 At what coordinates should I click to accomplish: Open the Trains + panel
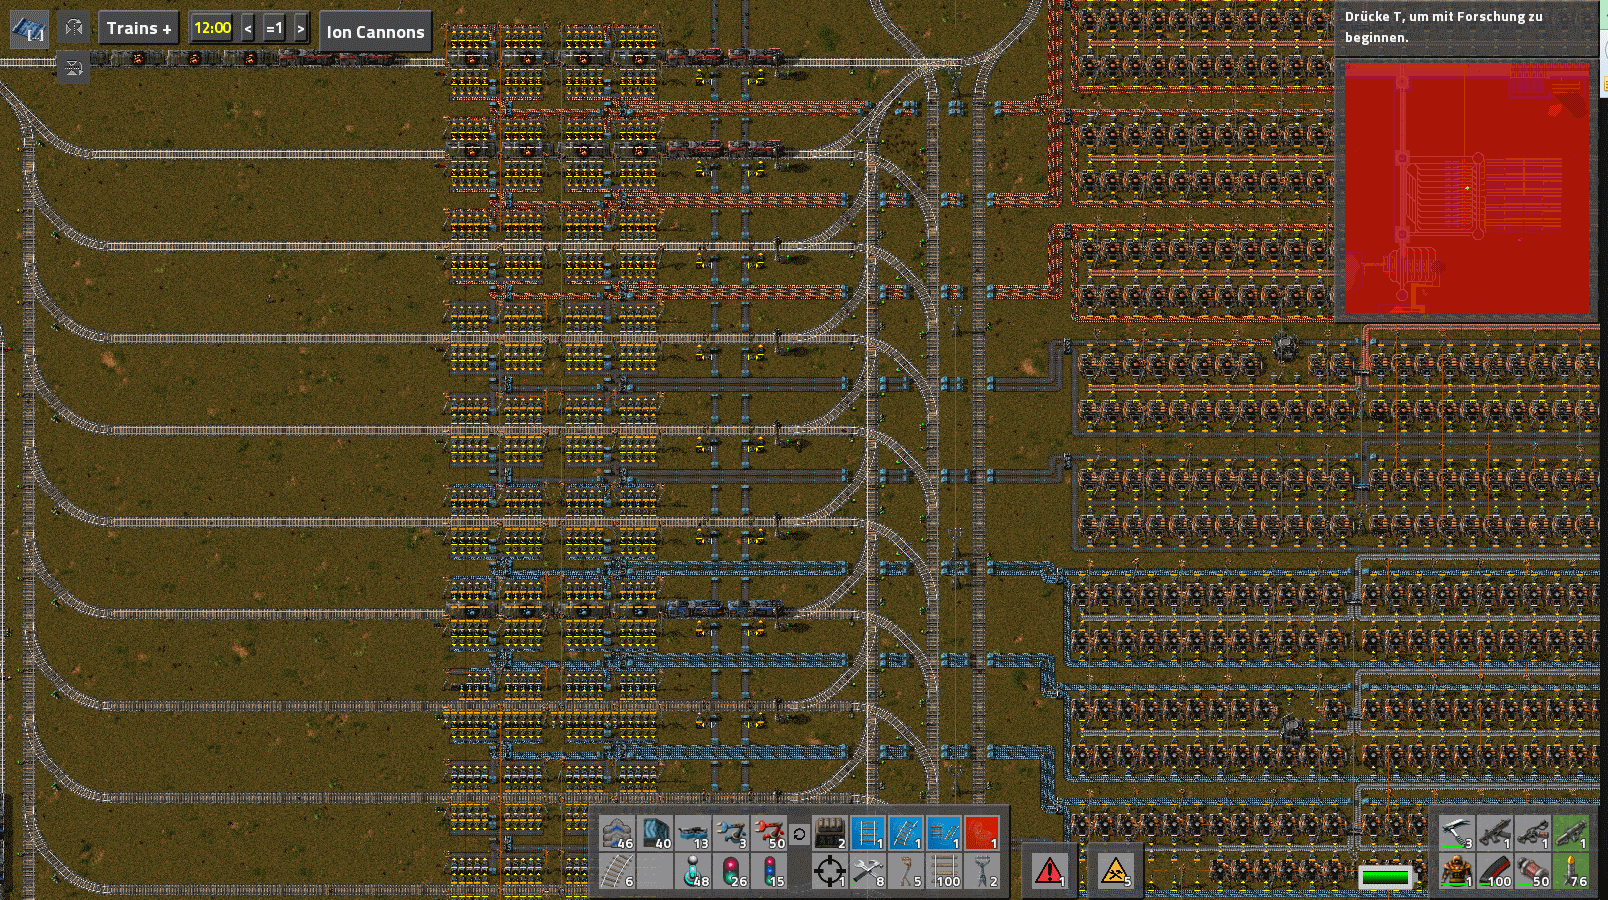138,28
